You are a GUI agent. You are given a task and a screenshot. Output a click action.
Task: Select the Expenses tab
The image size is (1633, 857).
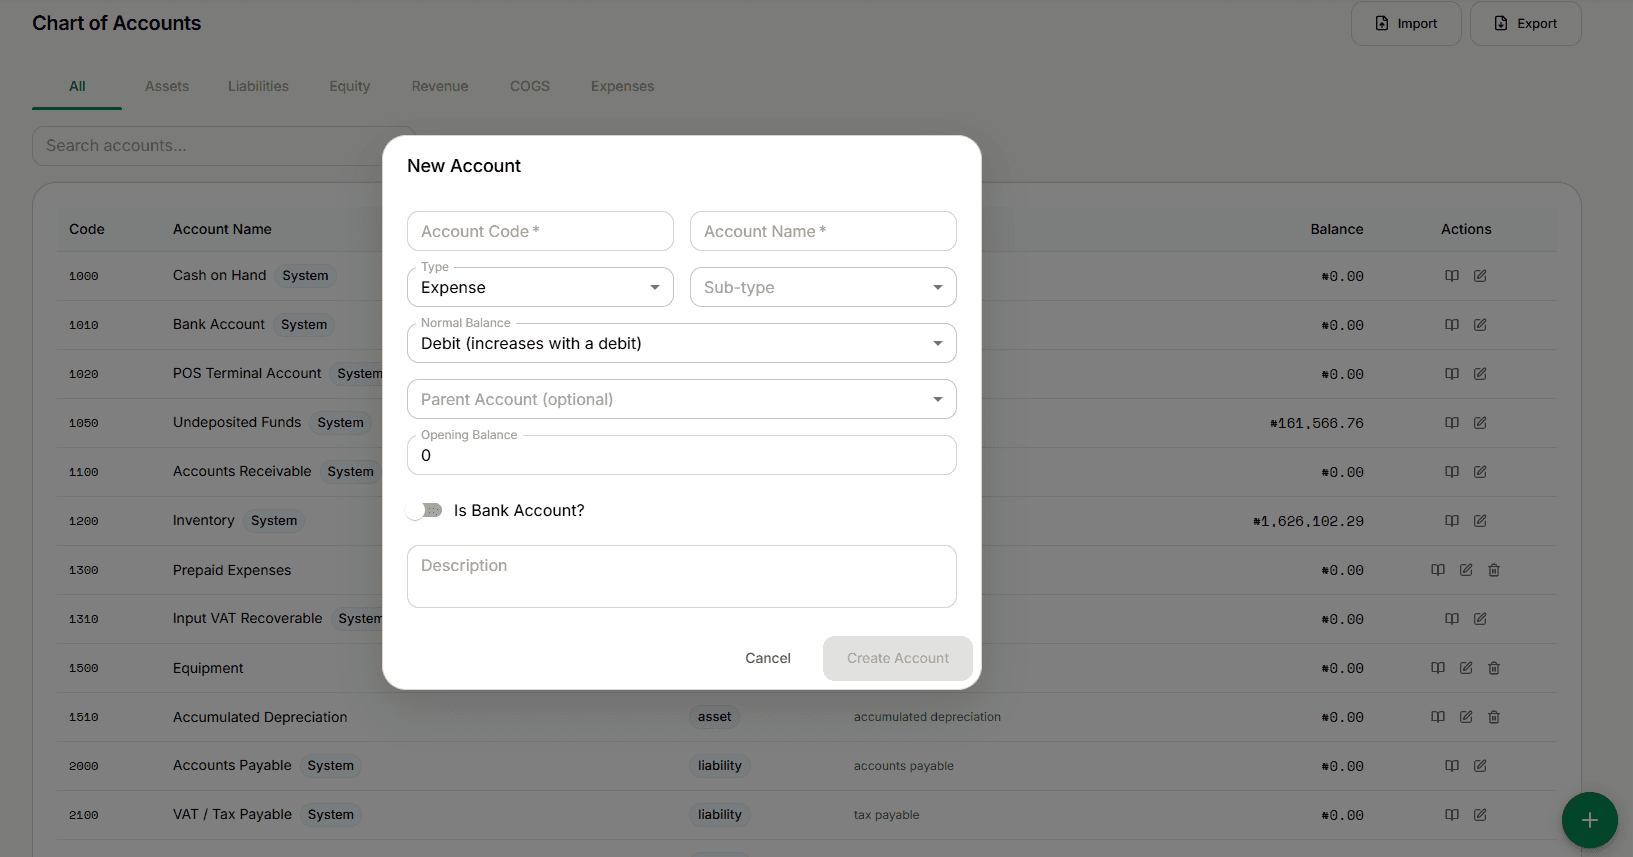[x=622, y=86]
